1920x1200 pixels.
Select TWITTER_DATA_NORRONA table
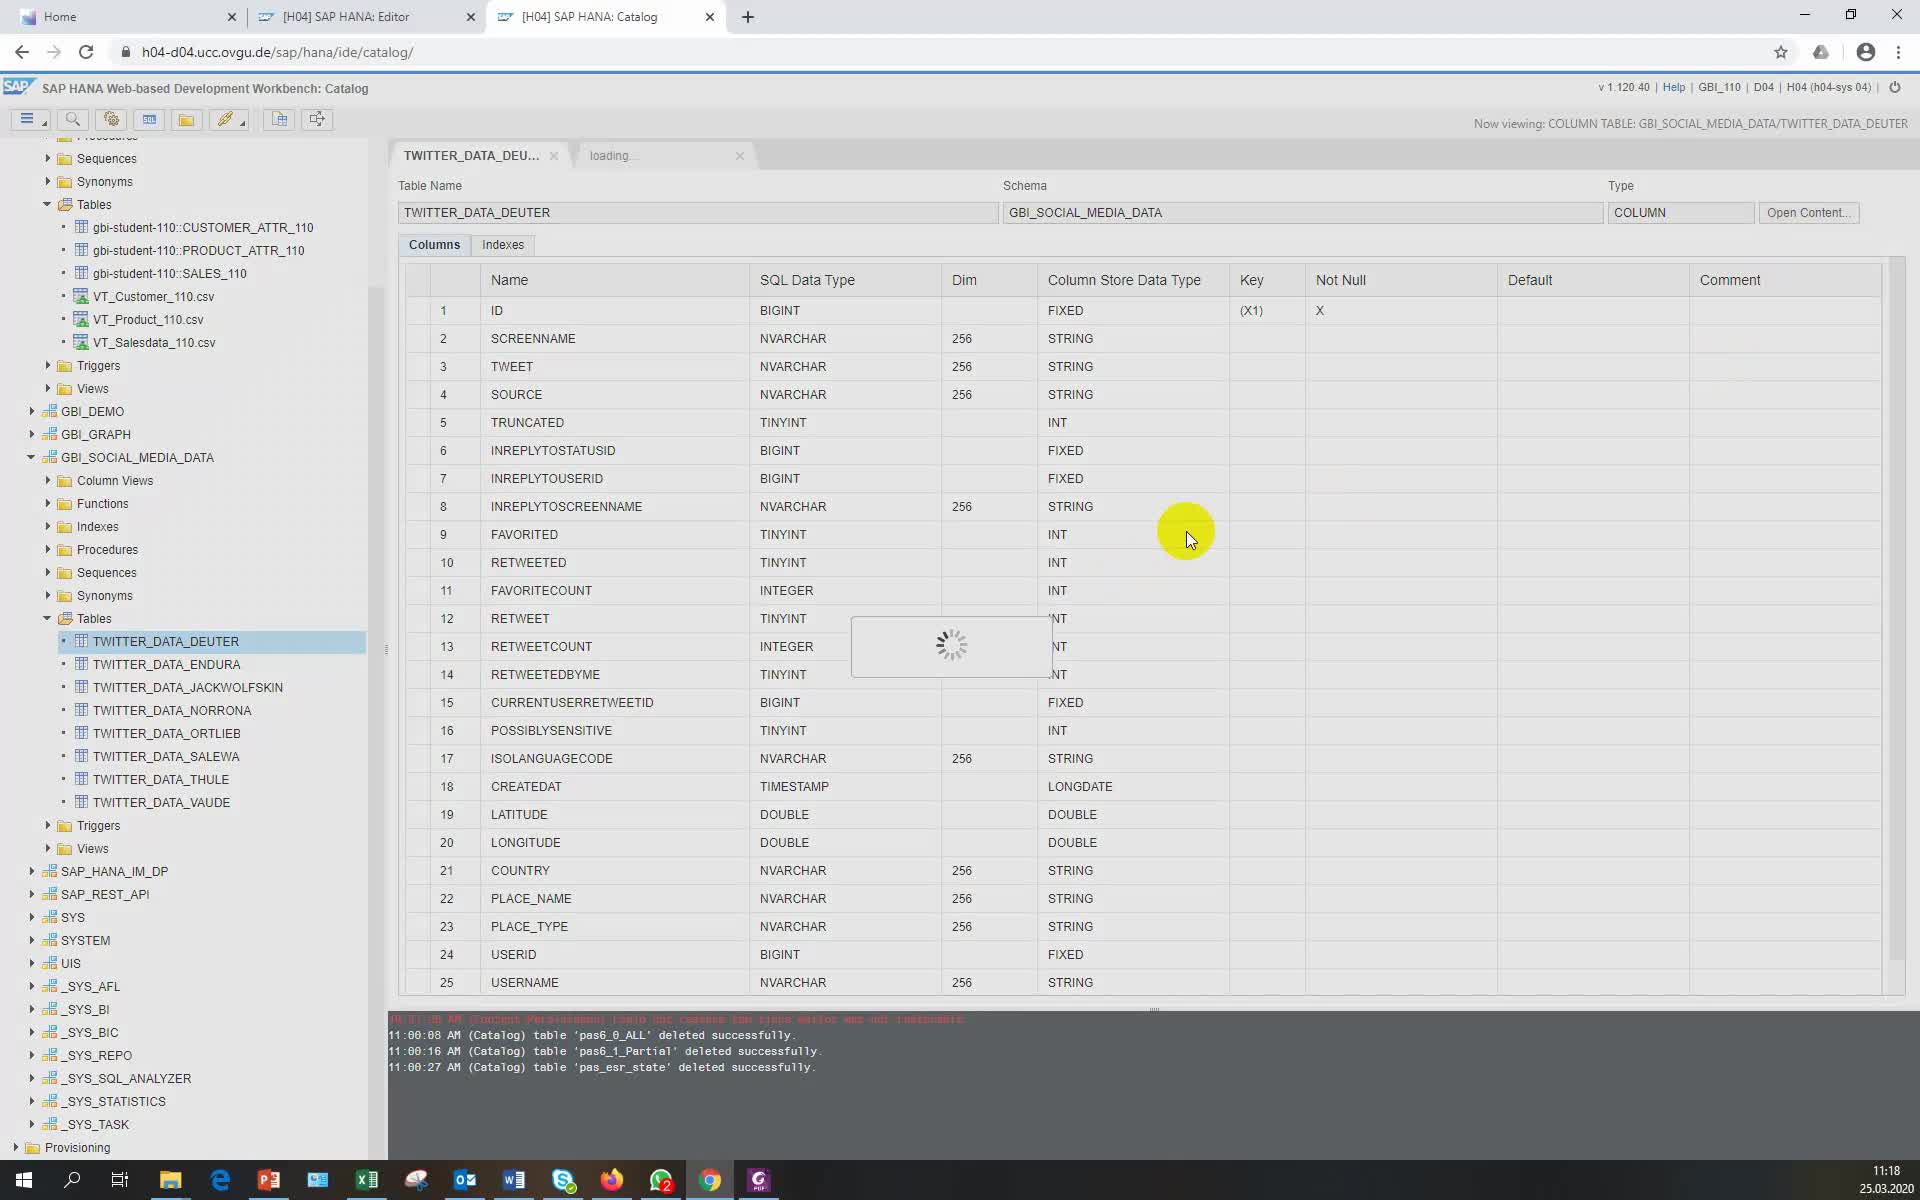pos(172,710)
